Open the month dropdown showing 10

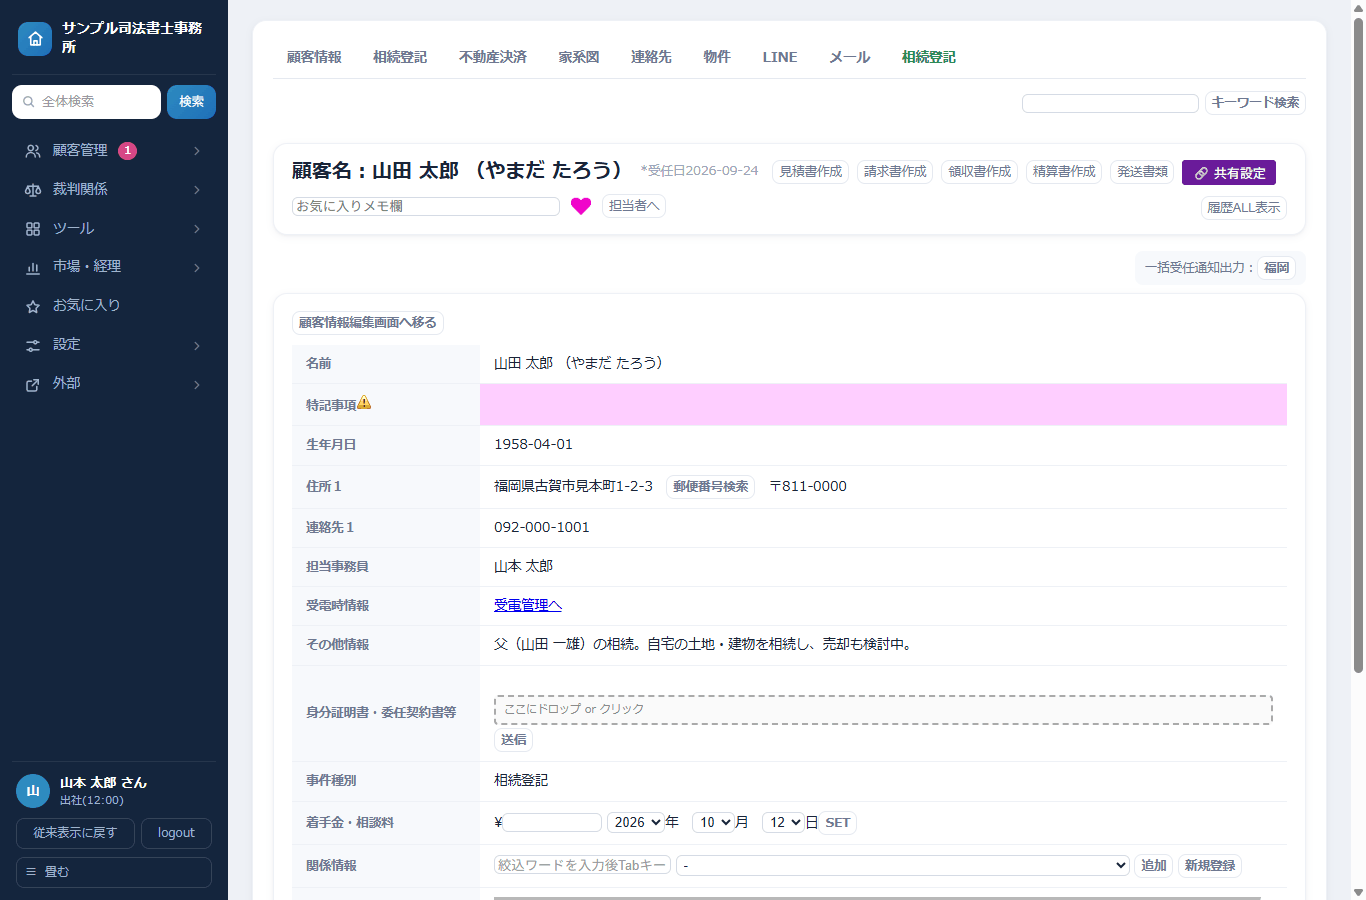point(713,823)
